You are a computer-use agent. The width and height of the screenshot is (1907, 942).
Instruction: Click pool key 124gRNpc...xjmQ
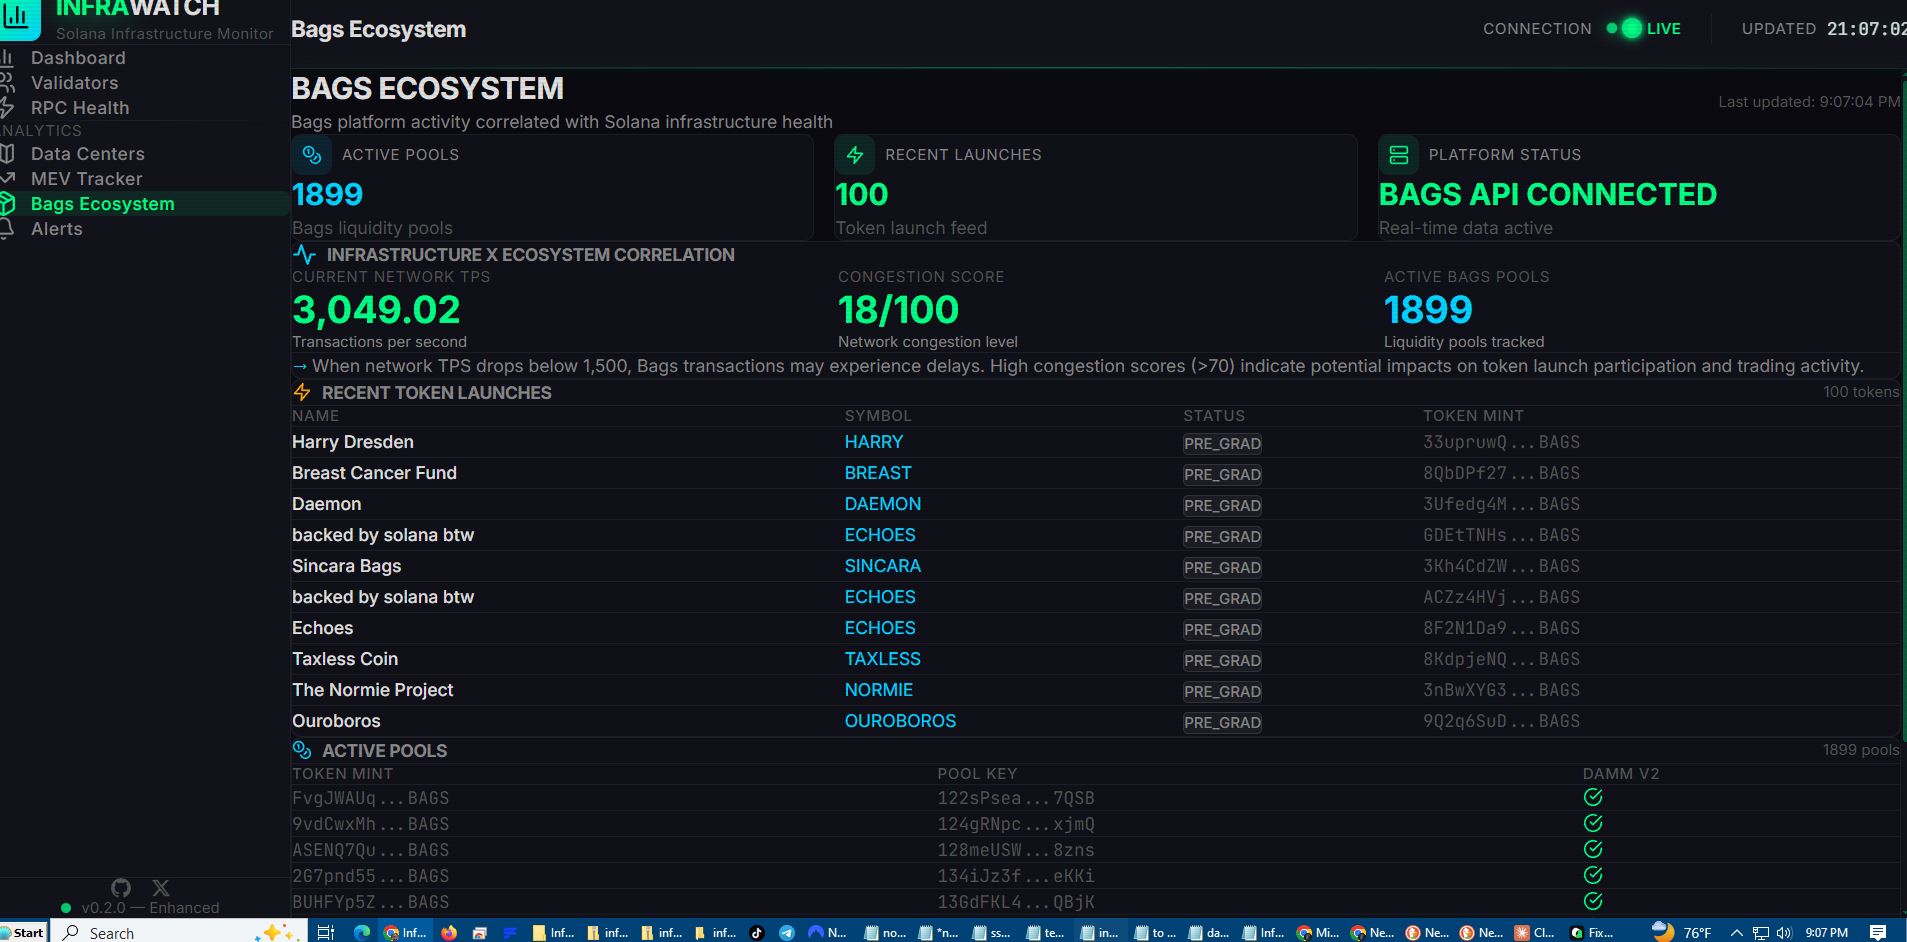[1016, 824]
